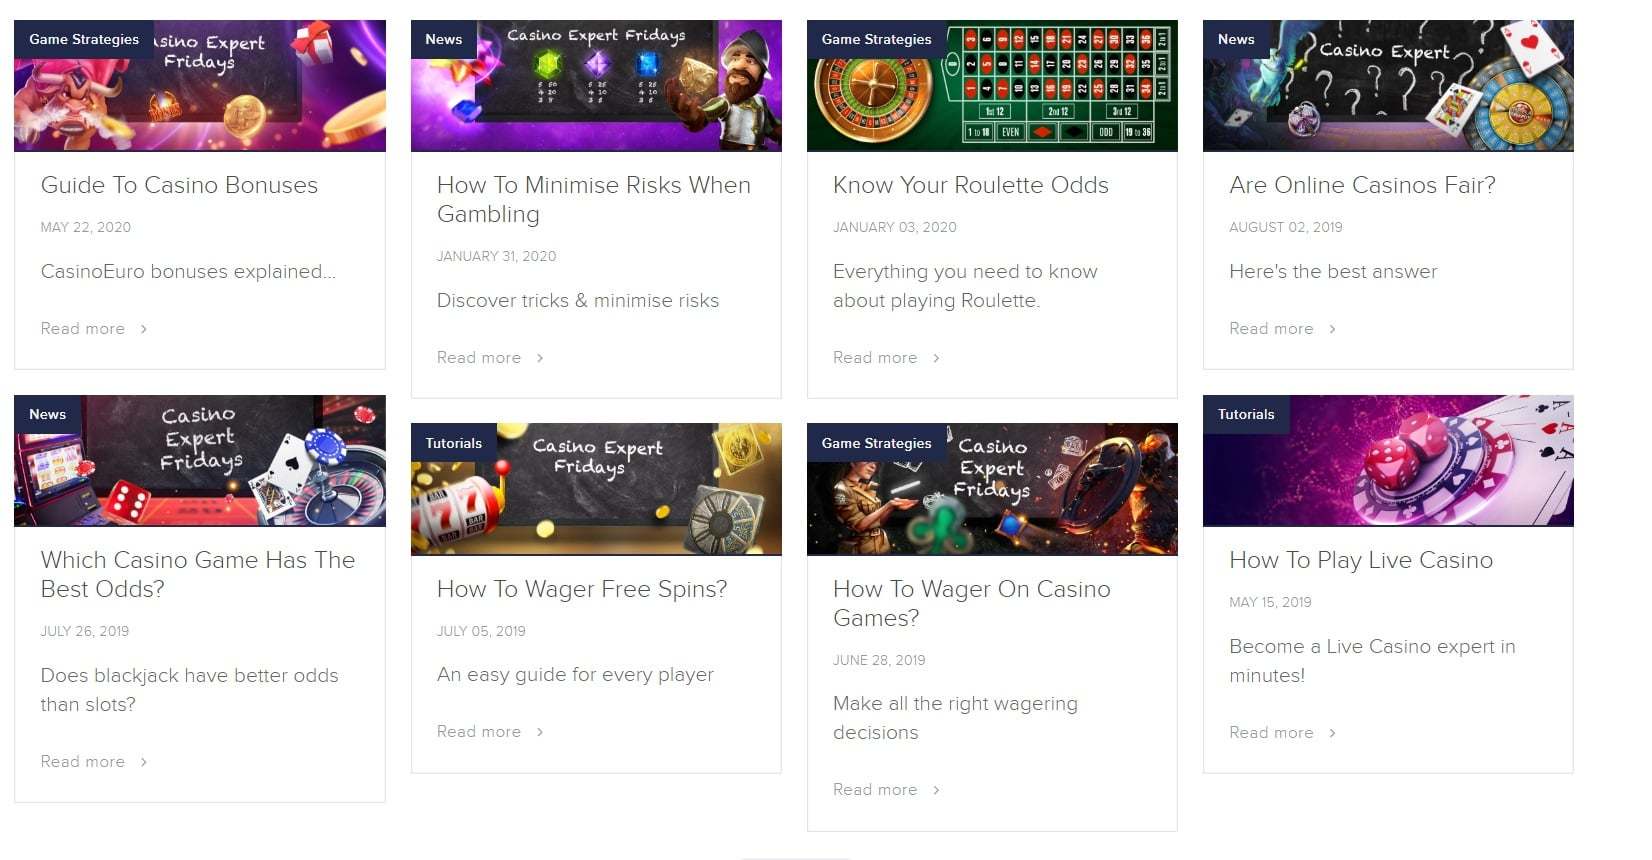The width and height of the screenshot is (1652, 860).
Task: Open the slot machine Free Spins banner image
Action: pyautogui.click(x=596, y=490)
